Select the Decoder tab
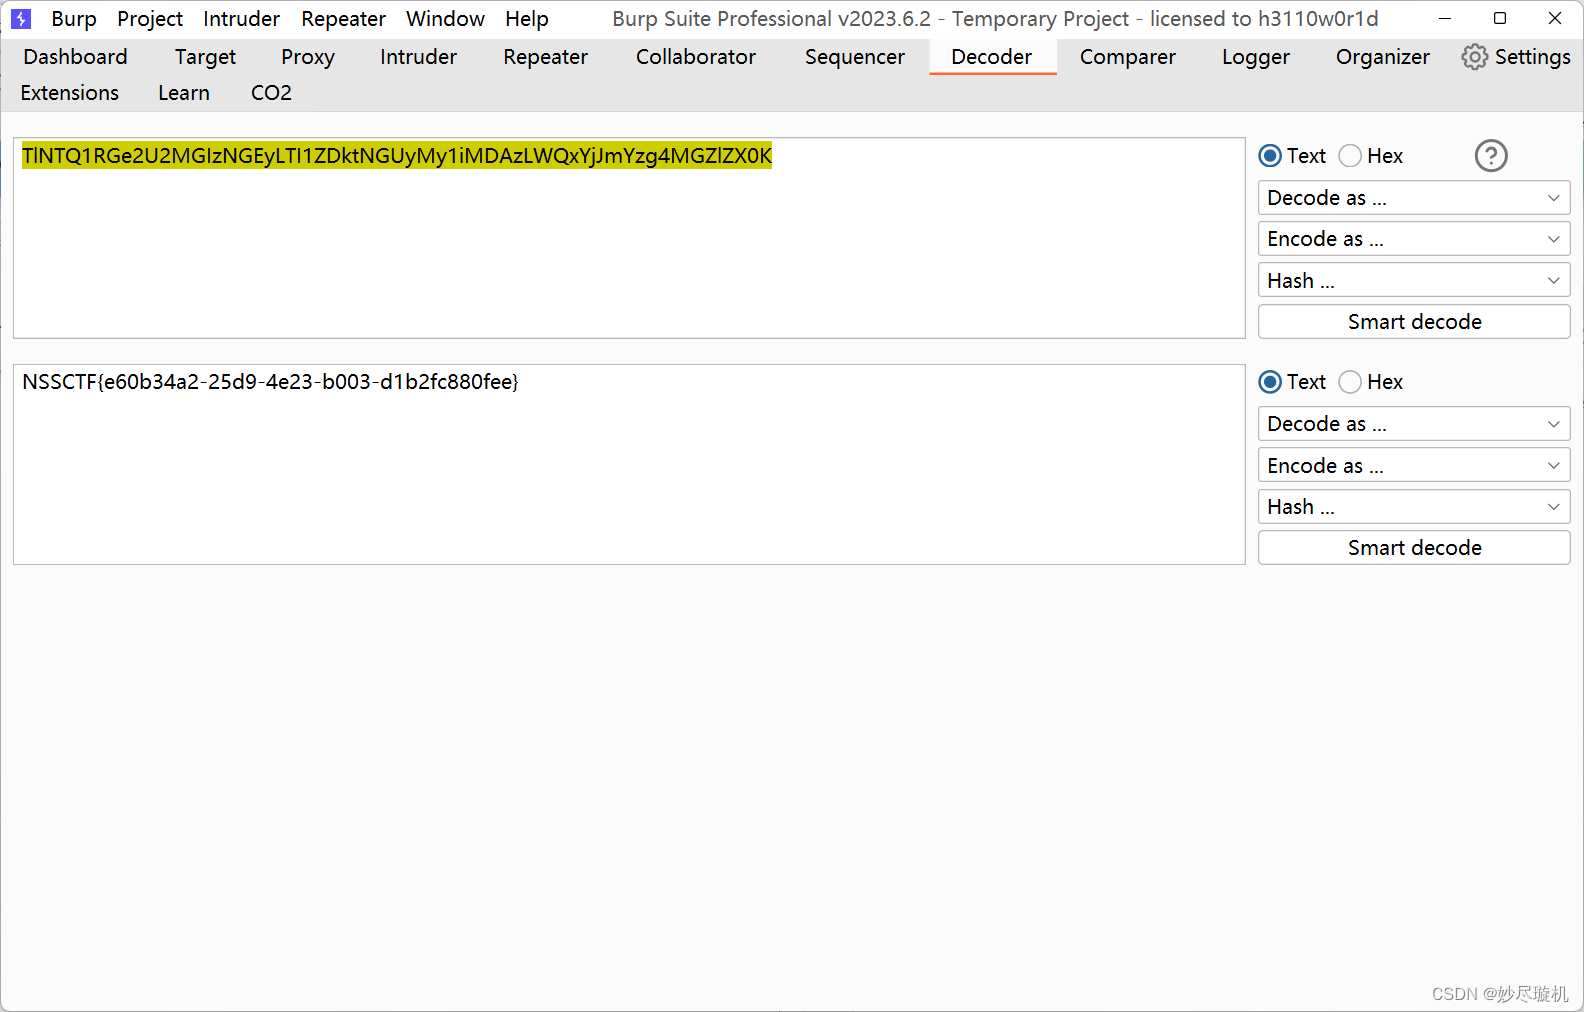This screenshot has height=1012, width=1584. [992, 57]
